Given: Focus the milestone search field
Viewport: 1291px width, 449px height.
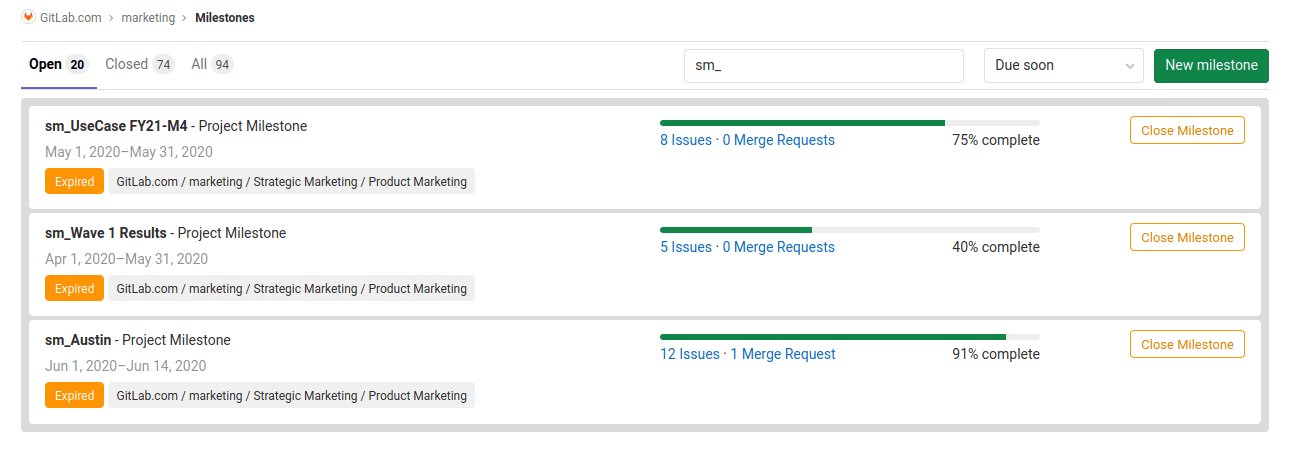Looking at the screenshot, I should (824, 66).
